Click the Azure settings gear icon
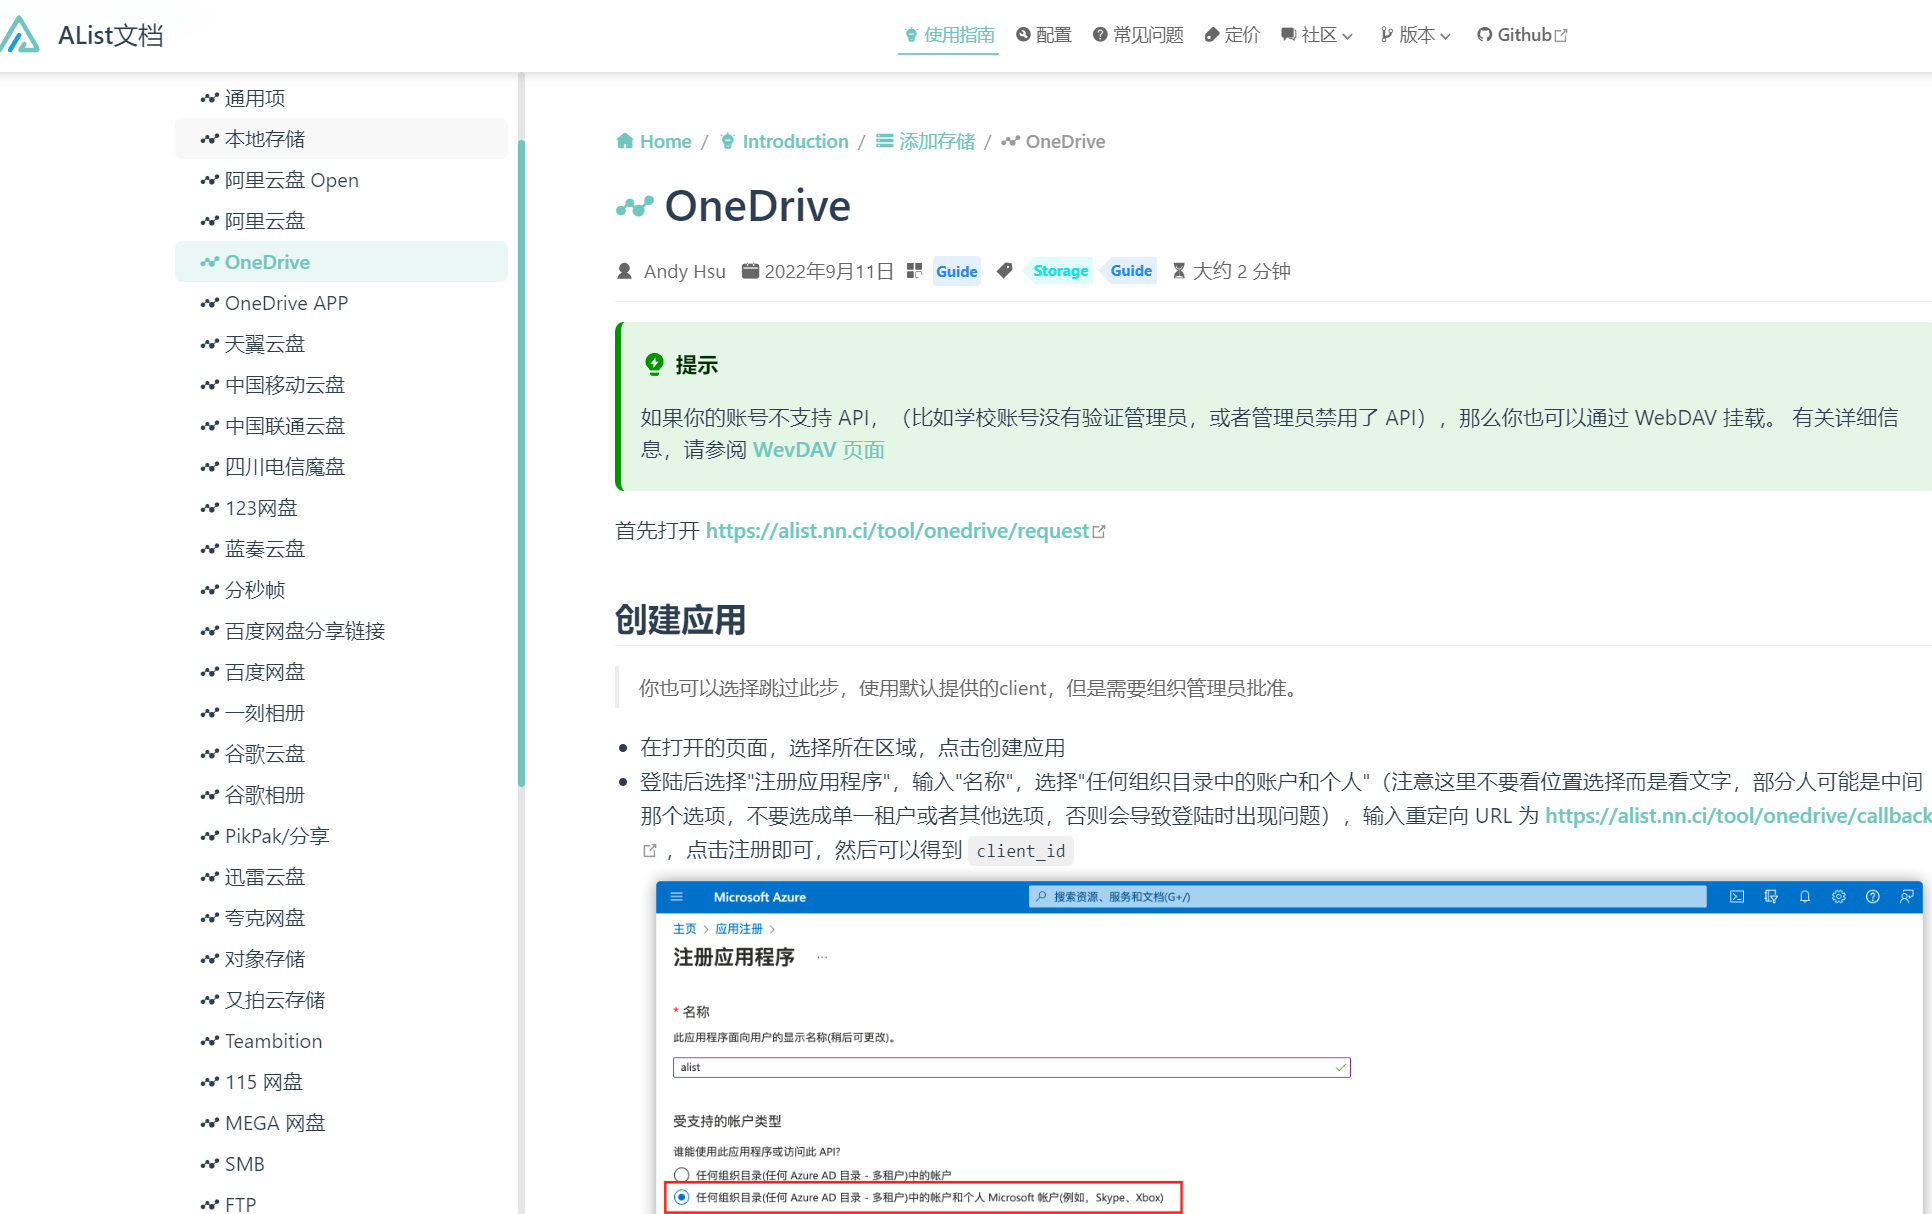This screenshot has width=1932, height=1214. (1839, 897)
